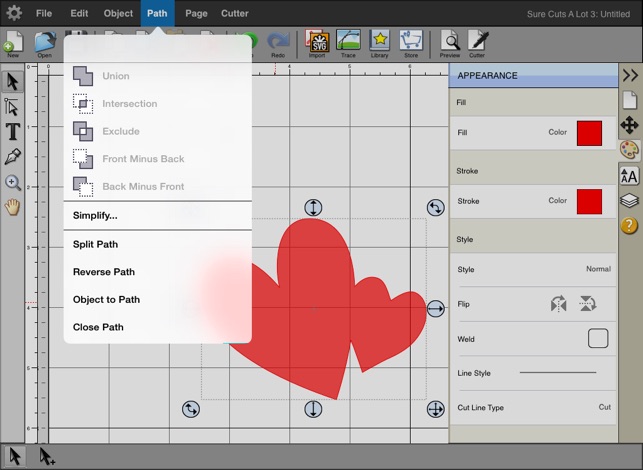This screenshot has width=643, height=470.
Task: Choose Simplify... from Path menu
Action: (95, 215)
